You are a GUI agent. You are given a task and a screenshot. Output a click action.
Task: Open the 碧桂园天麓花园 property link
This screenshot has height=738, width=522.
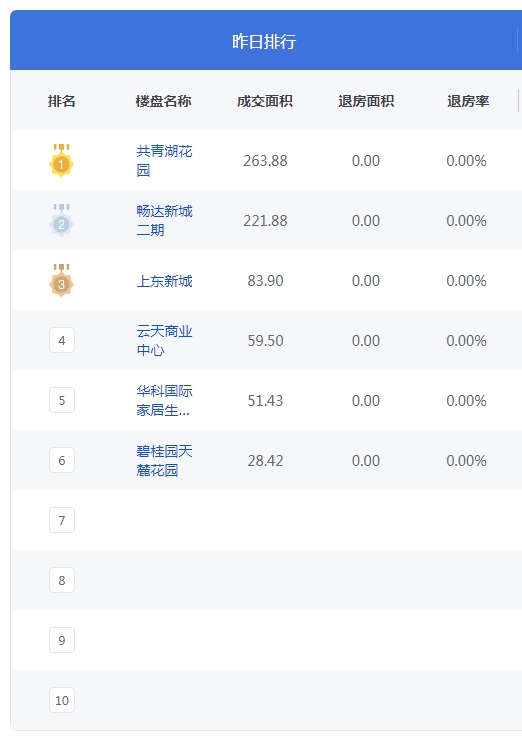tap(164, 460)
